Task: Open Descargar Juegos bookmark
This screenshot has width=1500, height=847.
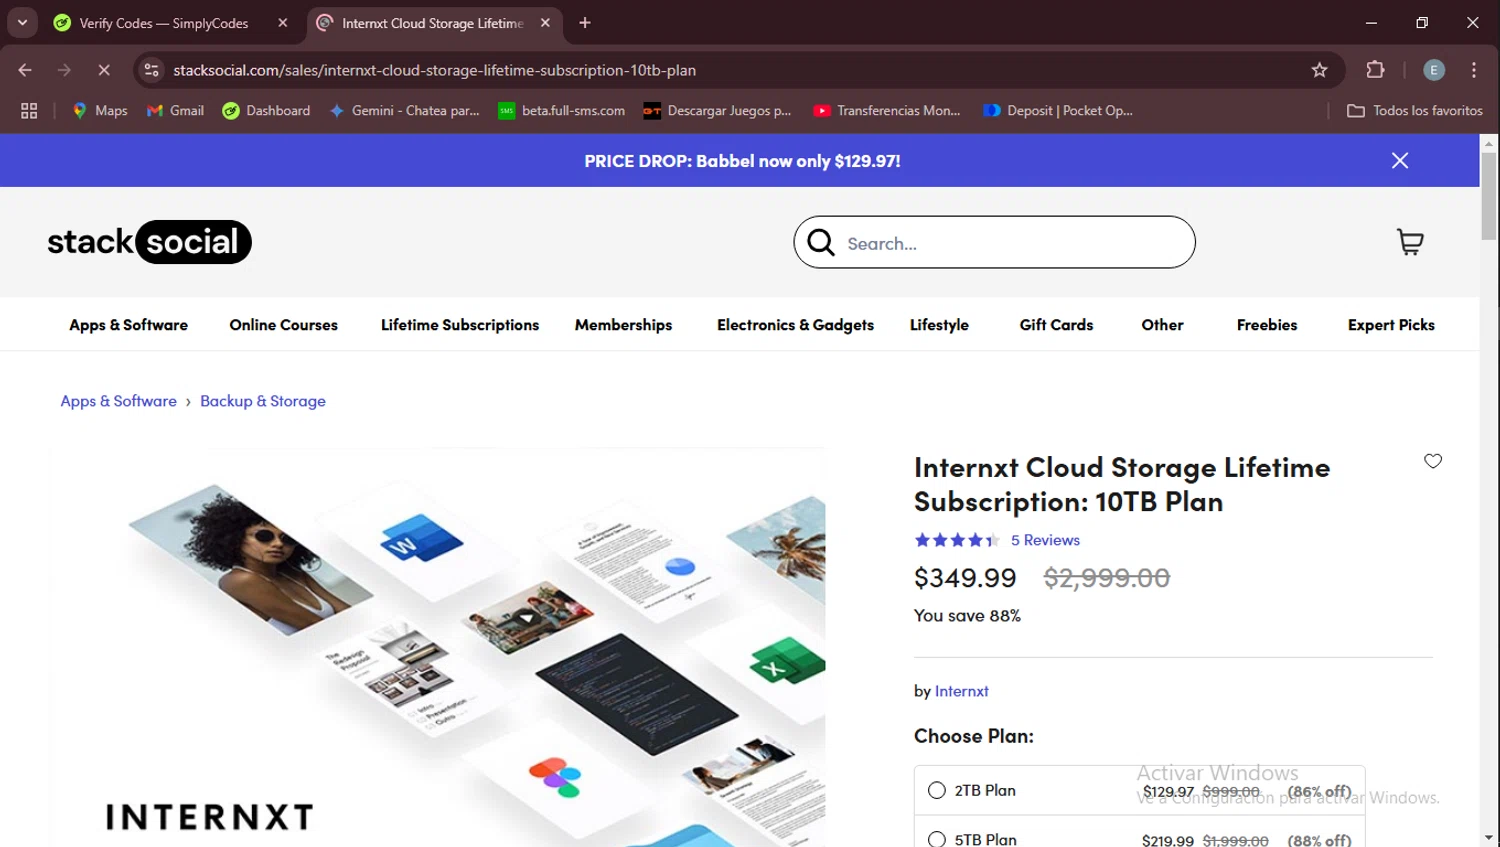Action: [x=717, y=111]
